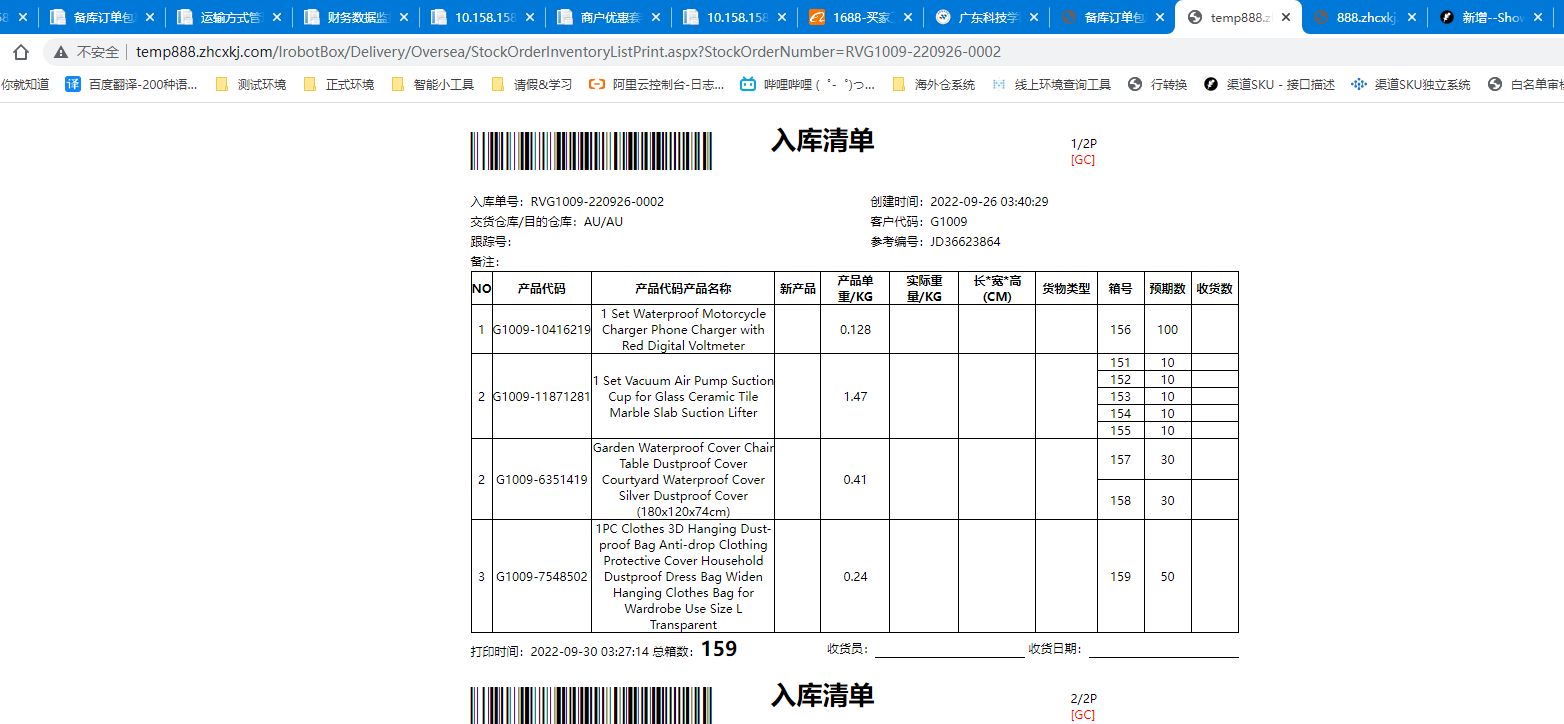Click the 百度翻译 bookmark icon
Screen dimensions: 1564x724
73,84
